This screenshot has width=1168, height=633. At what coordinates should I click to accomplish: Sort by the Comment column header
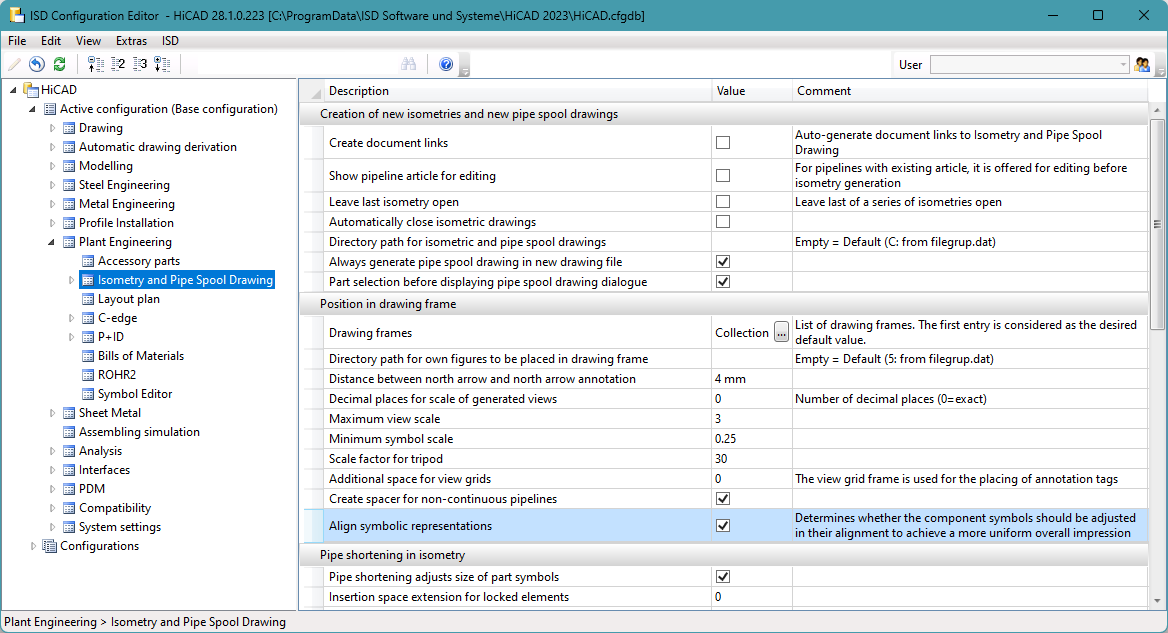point(969,91)
